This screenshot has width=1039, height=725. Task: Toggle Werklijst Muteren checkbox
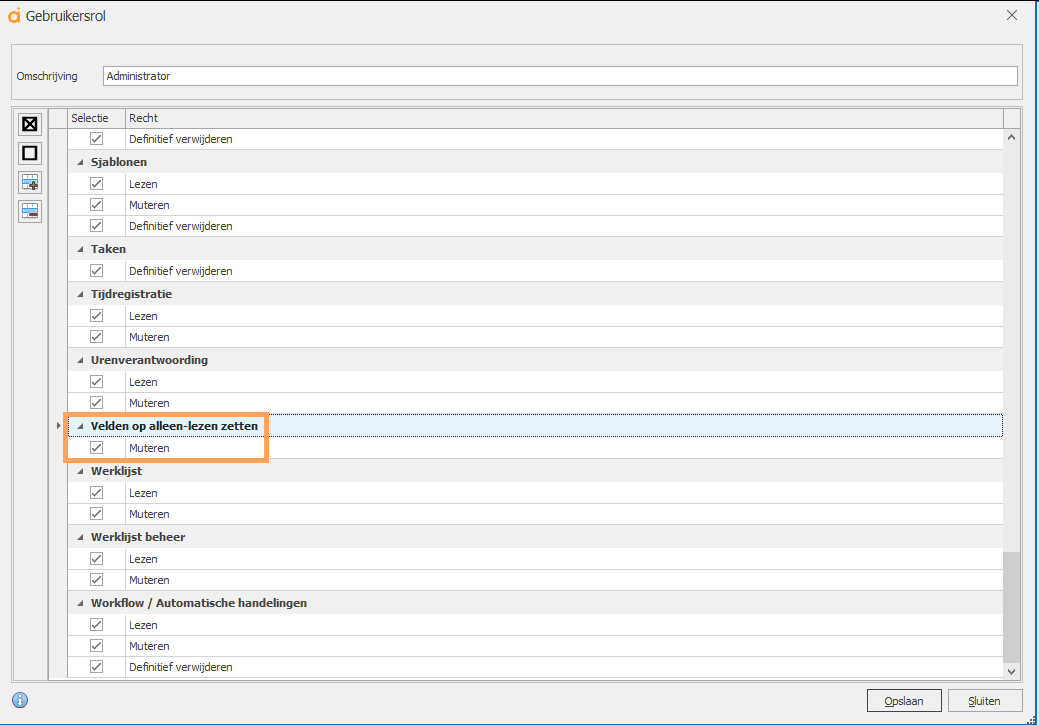click(97, 514)
